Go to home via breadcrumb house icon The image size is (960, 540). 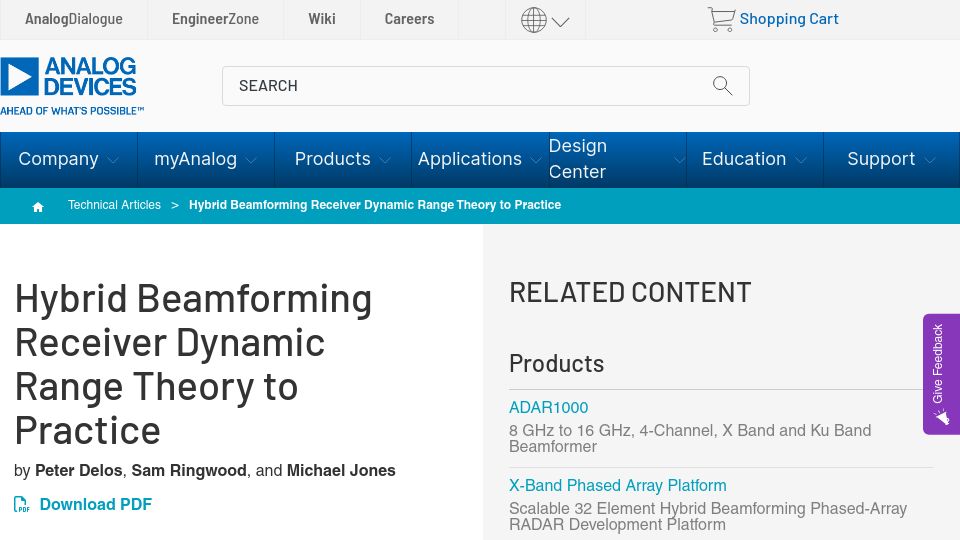click(x=38, y=207)
